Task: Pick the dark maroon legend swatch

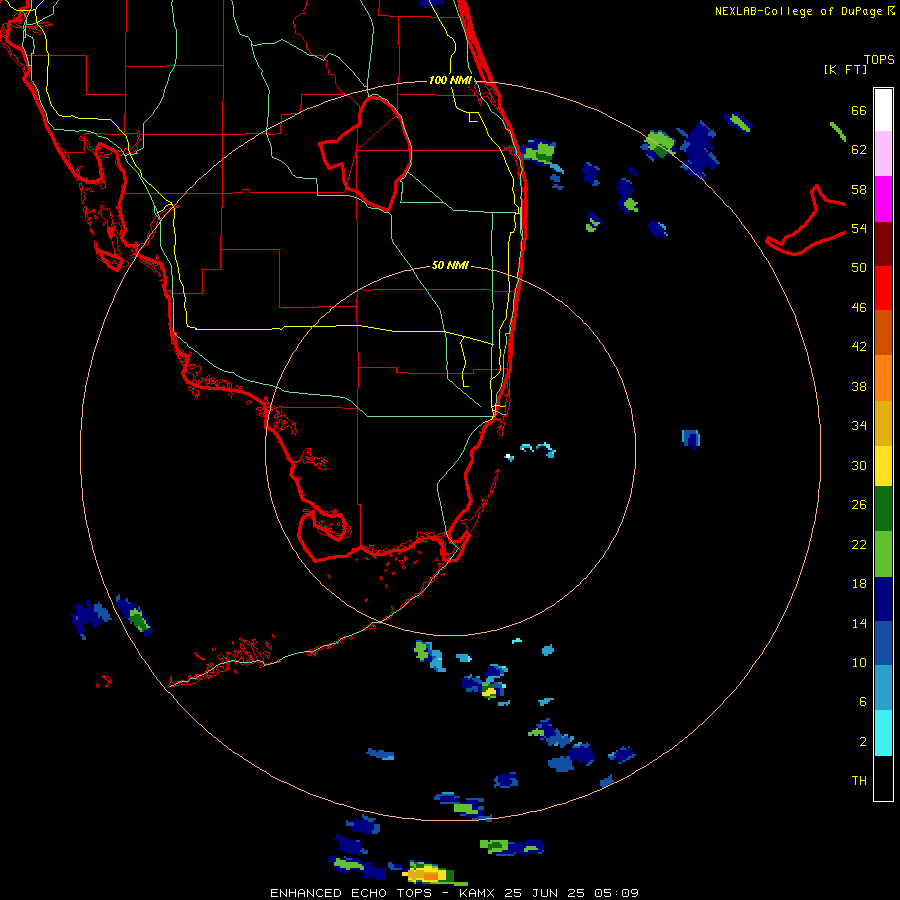Action: [x=883, y=243]
